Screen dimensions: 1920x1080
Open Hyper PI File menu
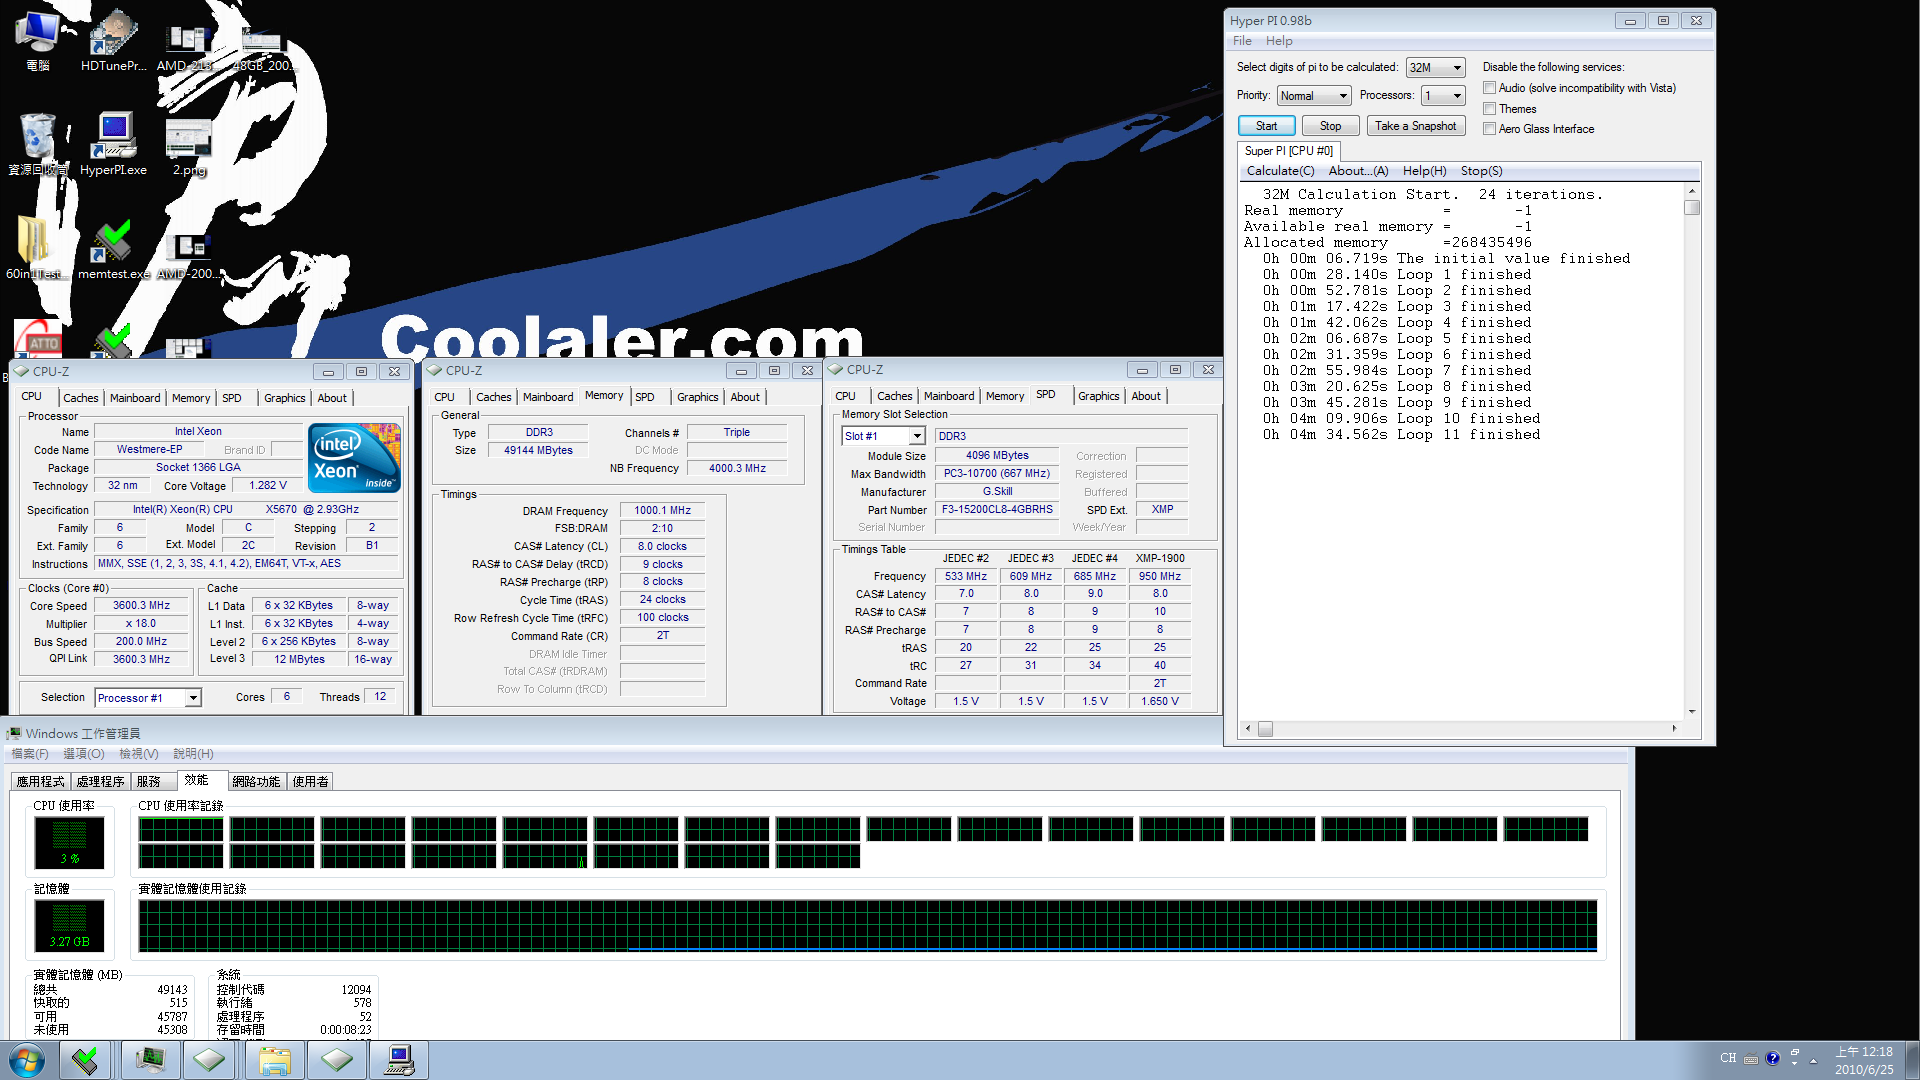1242,41
